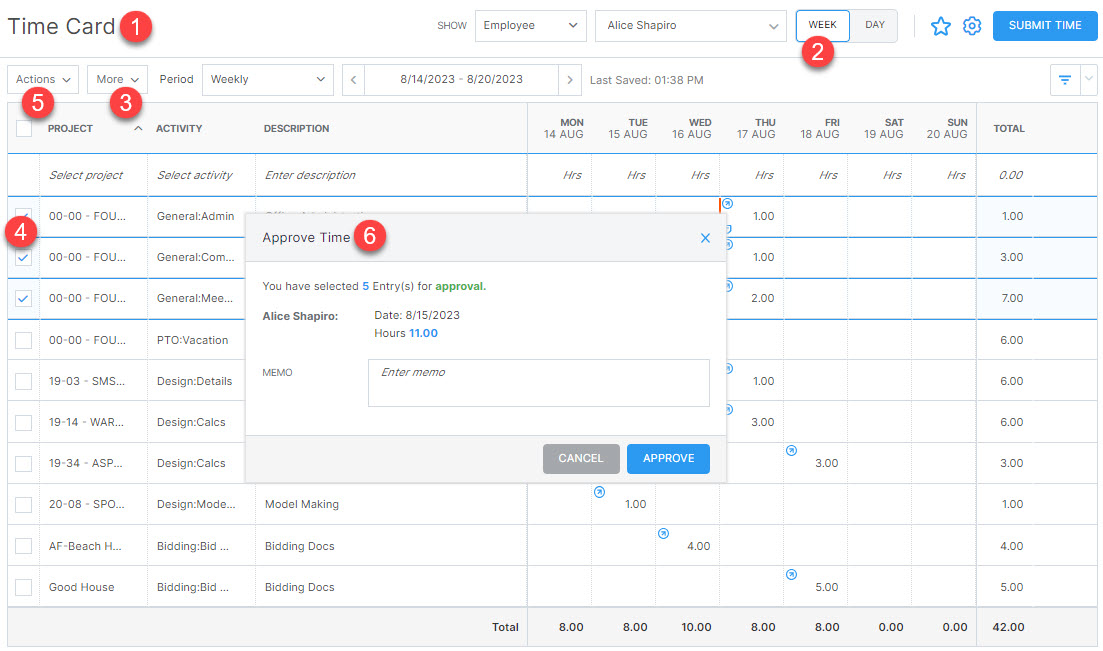Viewport: 1103px width, 651px height.
Task: Click the next-period right chevron
Action: (x=570, y=80)
